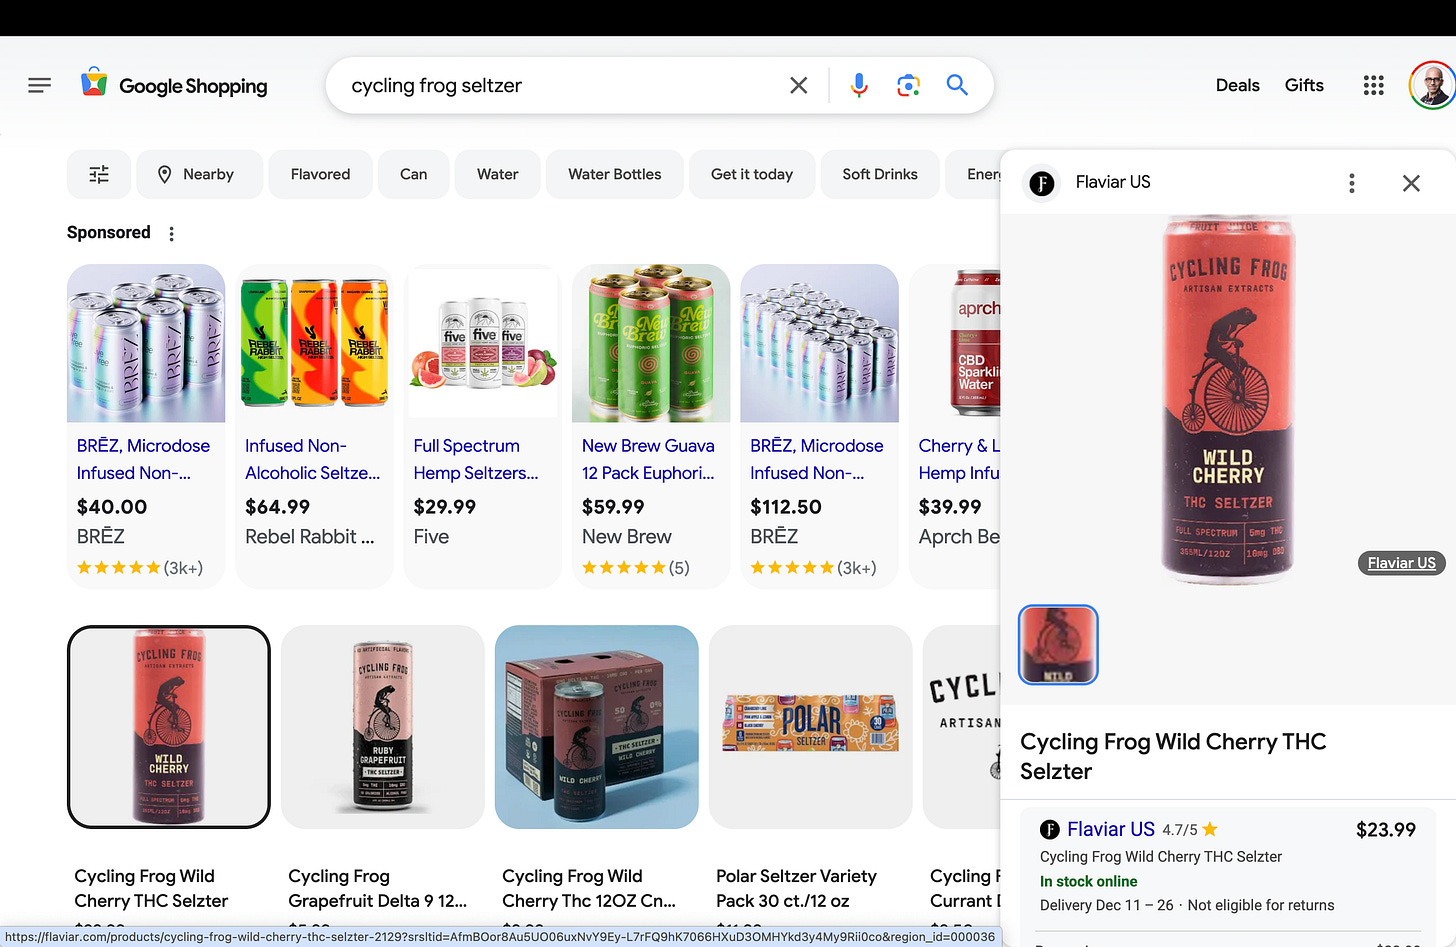Open Five hemp seltzers ad image
Screen dimensions: 1456x947
[x=483, y=343]
